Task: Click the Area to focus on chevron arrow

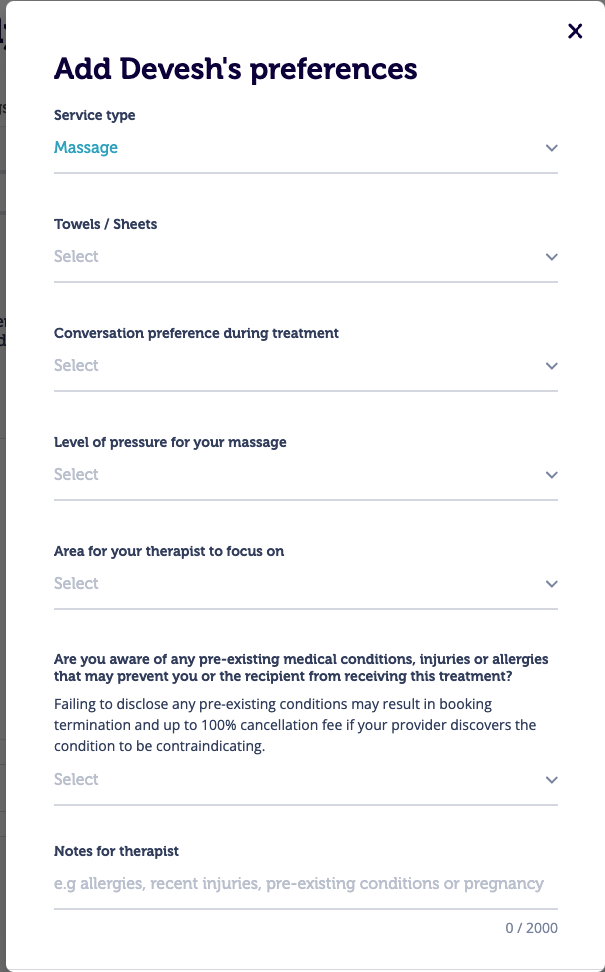Action: [551, 584]
